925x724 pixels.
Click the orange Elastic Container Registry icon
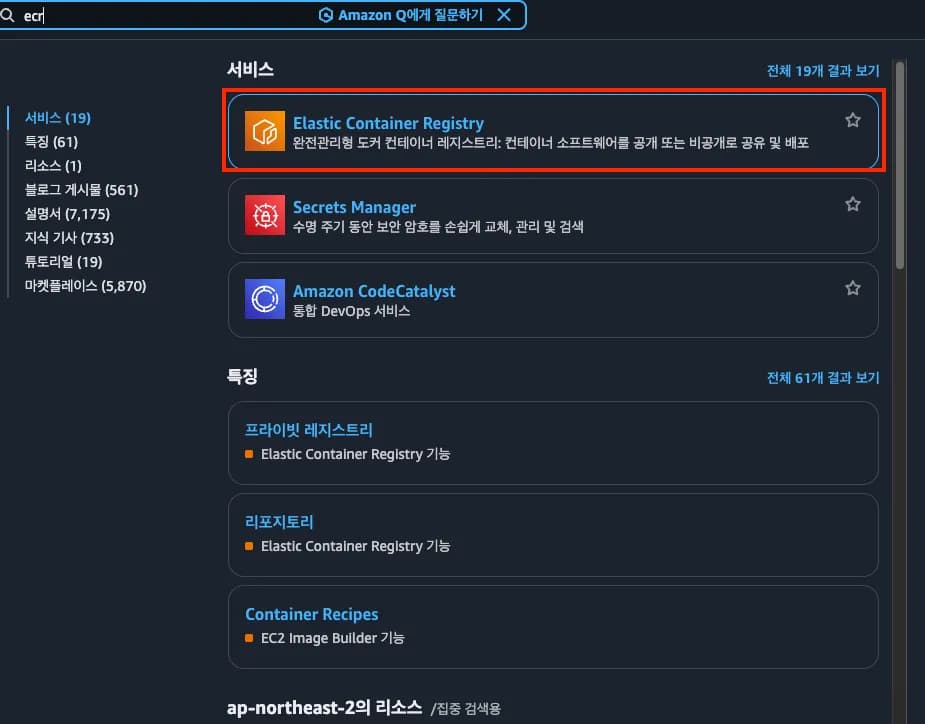pos(265,131)
